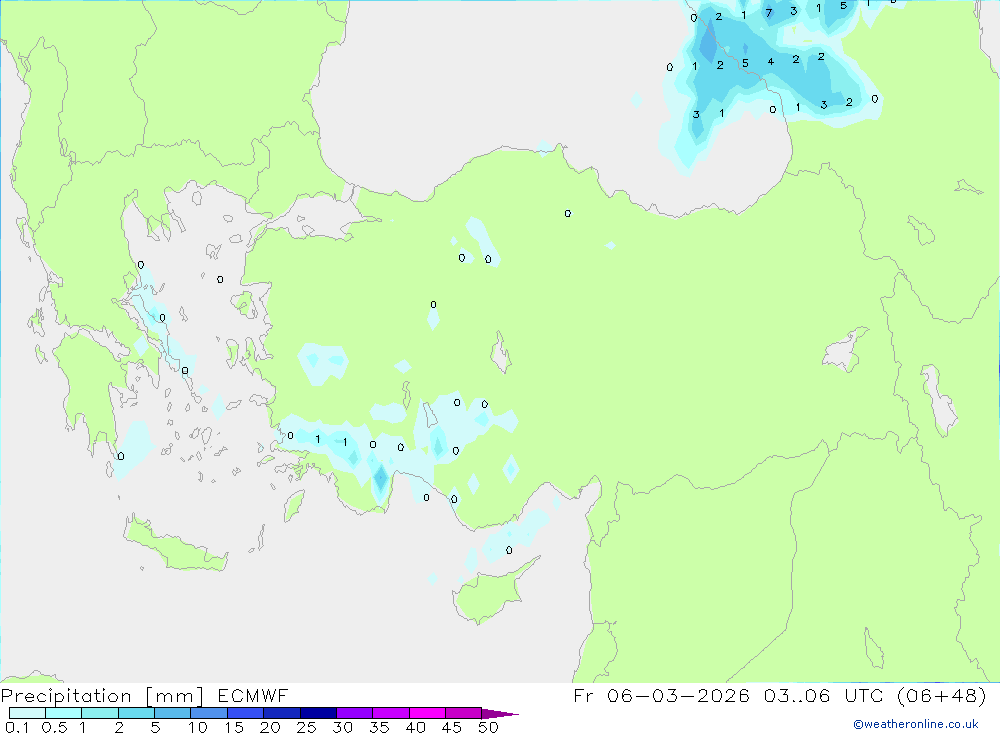This screenshot has width=1000, height=733.
Task: Click the 0.1–0.5 mm lightest cyan legend swatch
Action: click(27, 713)
